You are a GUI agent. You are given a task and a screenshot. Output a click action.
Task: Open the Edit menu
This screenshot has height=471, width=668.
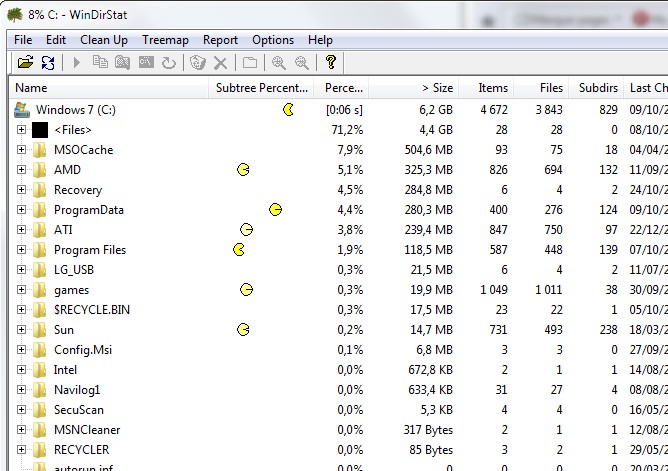(x=56, y=40)
